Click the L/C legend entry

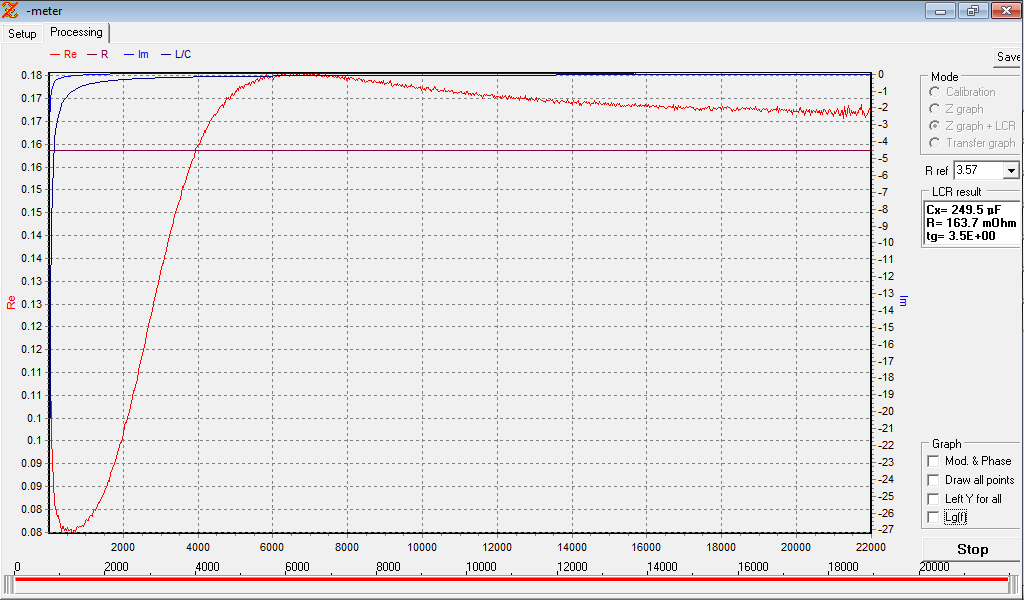pyautogui.click(x=176, y=55)
